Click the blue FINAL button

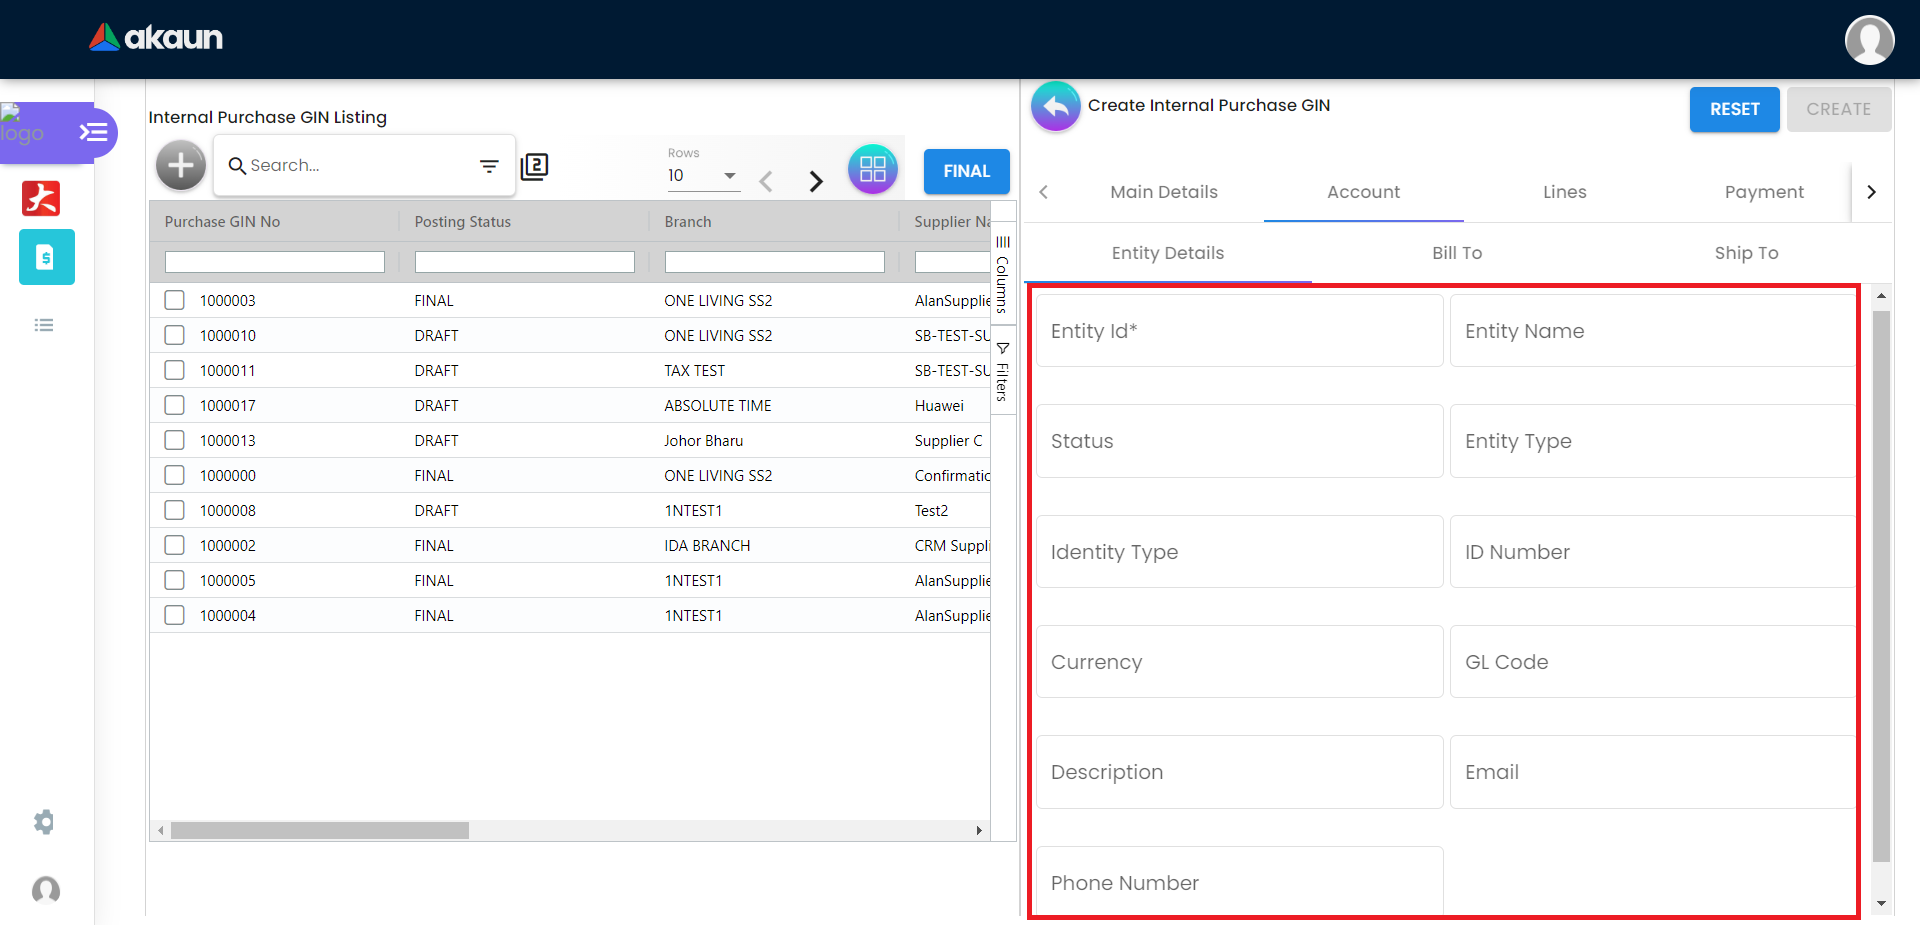[x=966, y=171]
